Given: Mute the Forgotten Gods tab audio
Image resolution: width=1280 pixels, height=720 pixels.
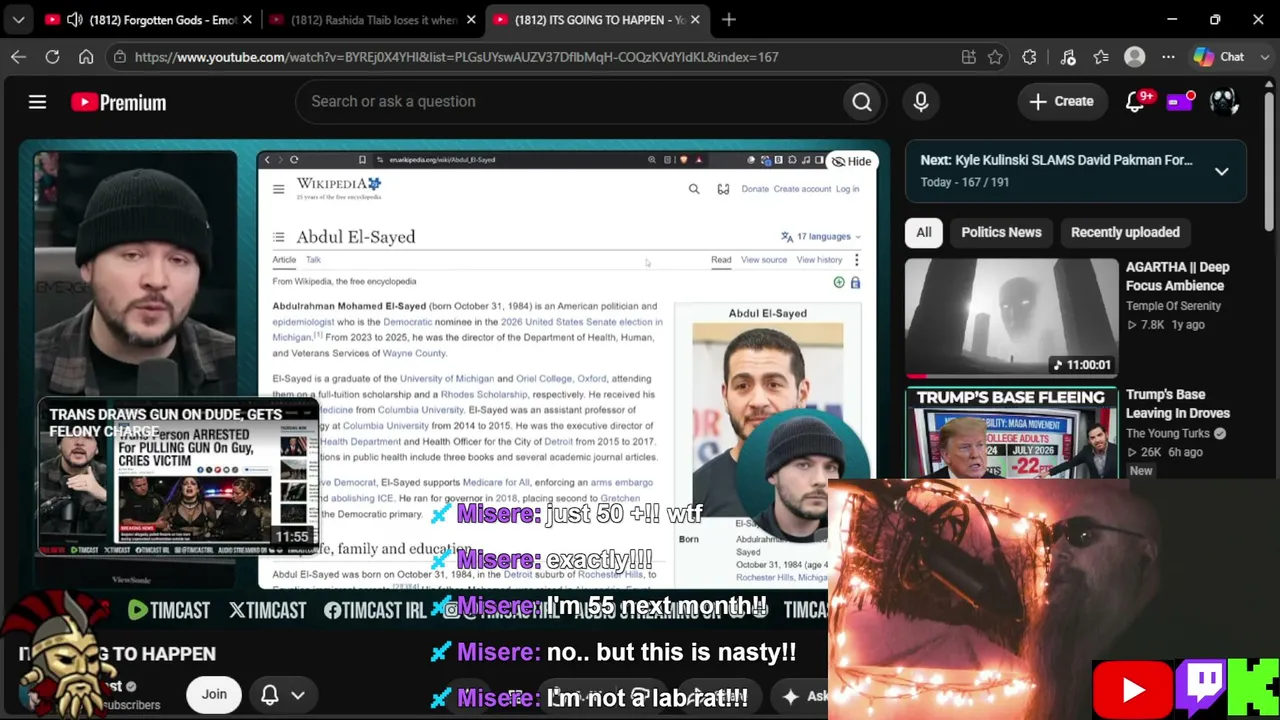Looking at the screenshot, I should coord(74,20).
